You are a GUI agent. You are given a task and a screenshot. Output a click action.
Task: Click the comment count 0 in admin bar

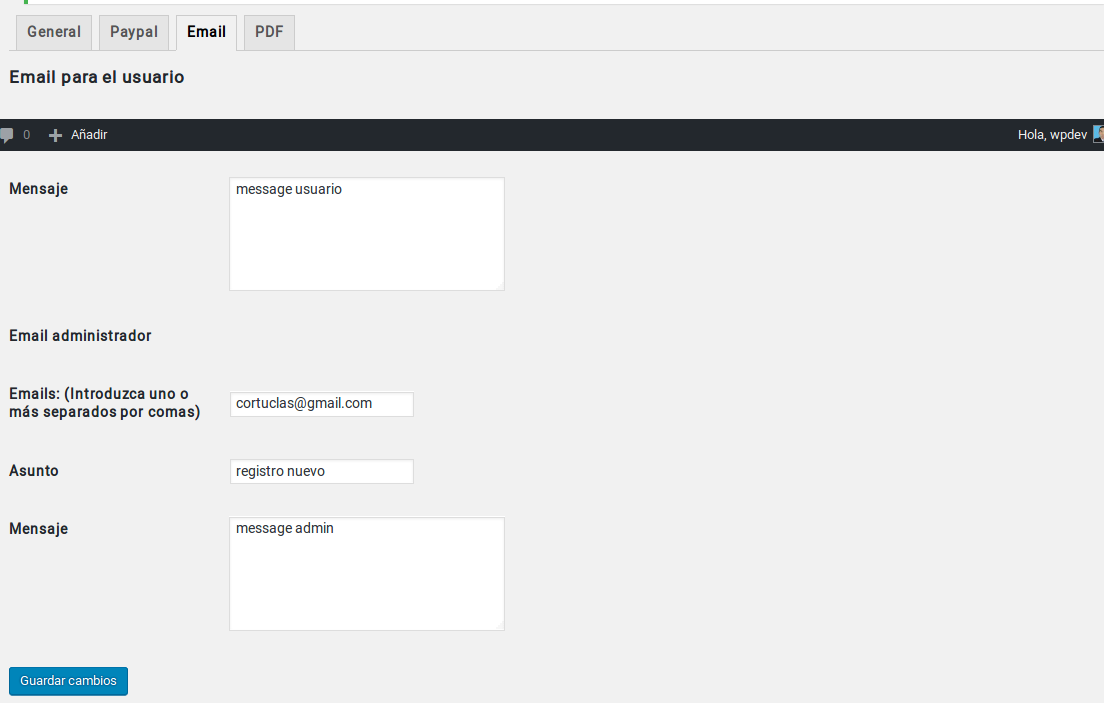[27, 135]
